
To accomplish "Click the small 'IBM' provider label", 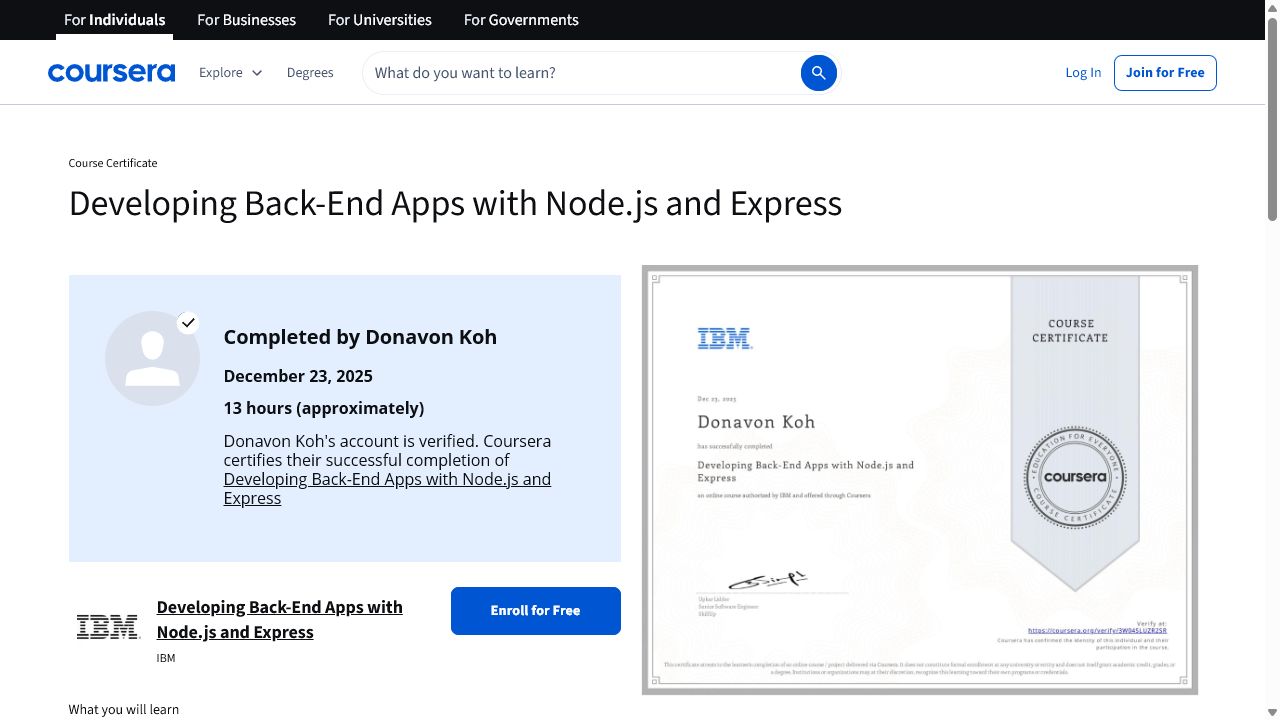I will point(166,658).
